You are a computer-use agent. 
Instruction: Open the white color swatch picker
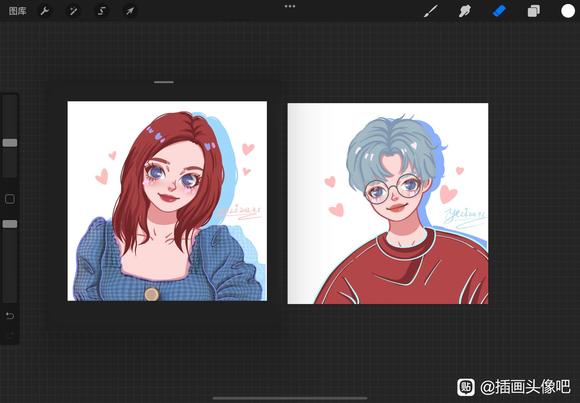click(x=568, y=11)
